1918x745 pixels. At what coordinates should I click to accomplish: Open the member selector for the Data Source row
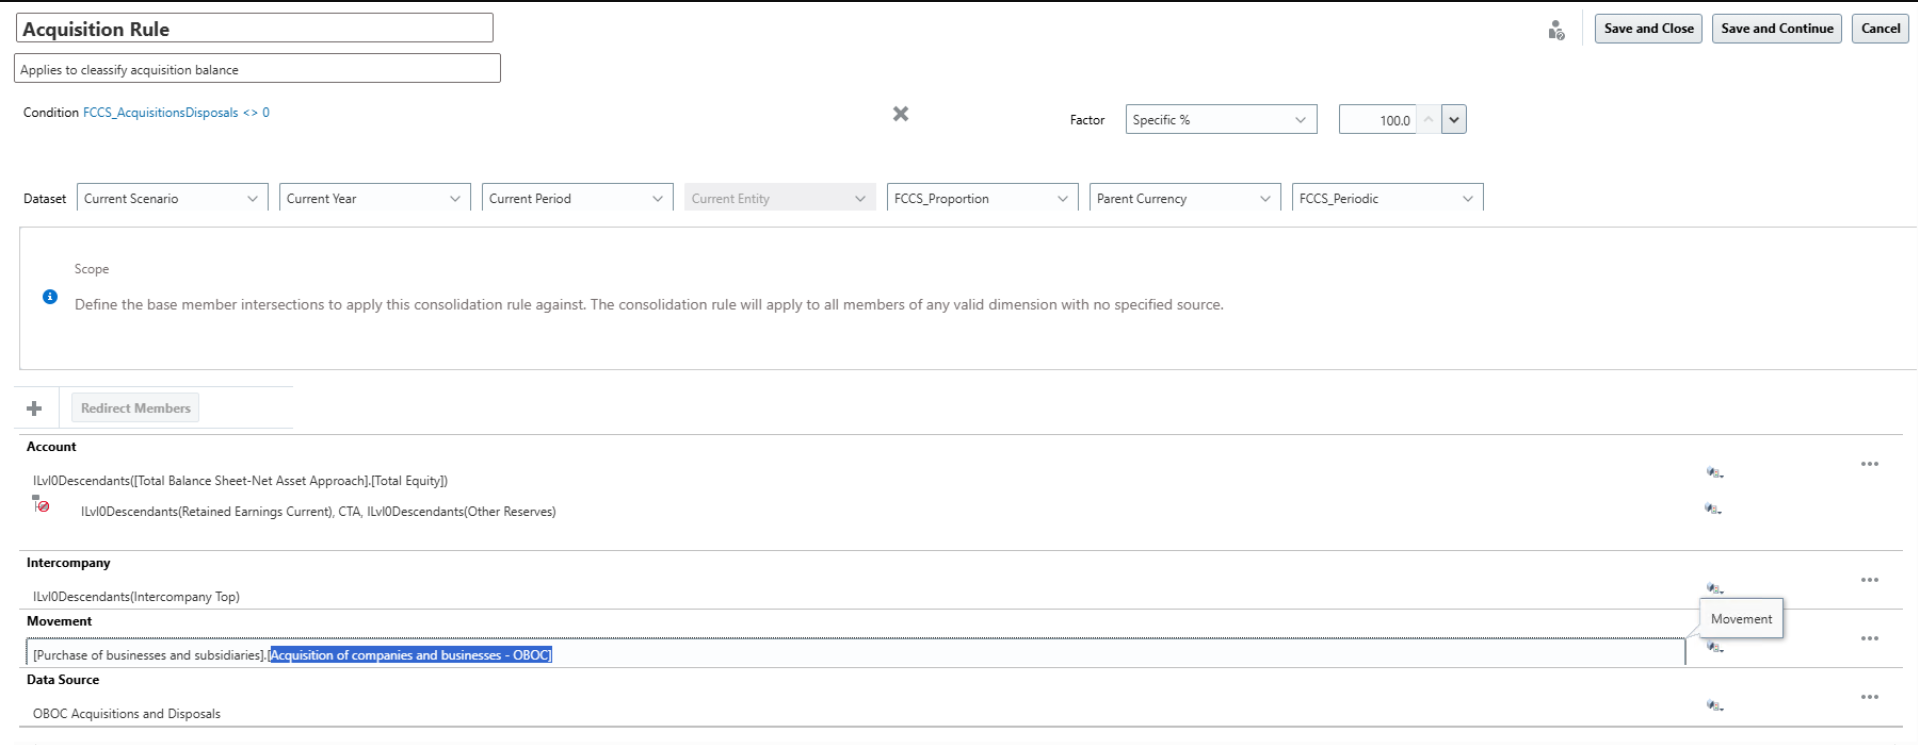click(1714, 705)
